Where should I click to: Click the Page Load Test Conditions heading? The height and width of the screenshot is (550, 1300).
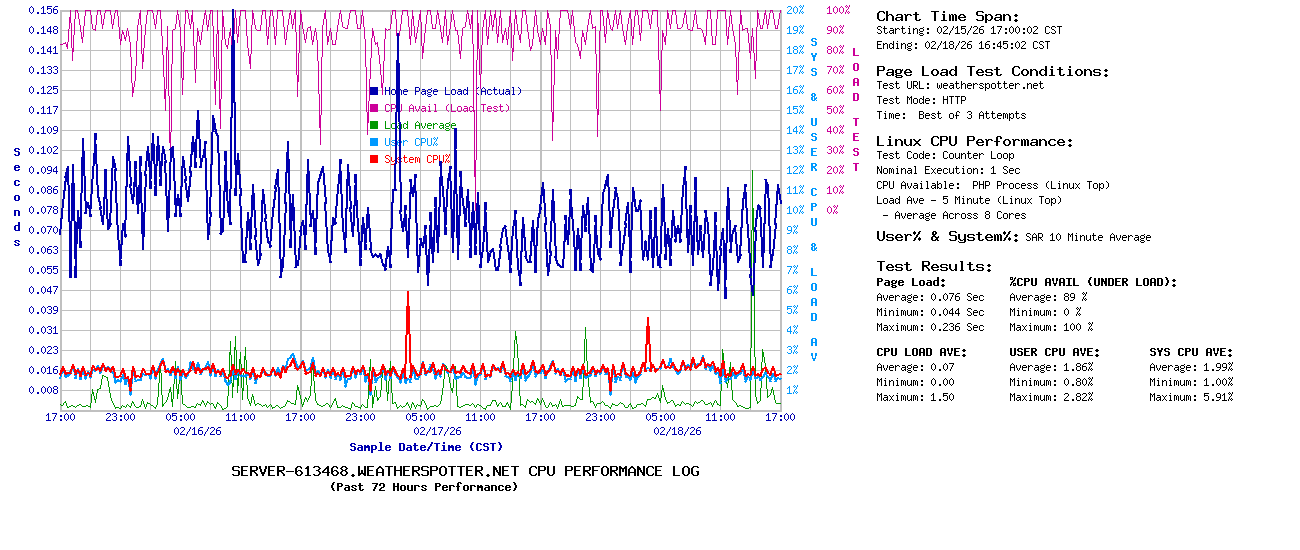point(992,71)
